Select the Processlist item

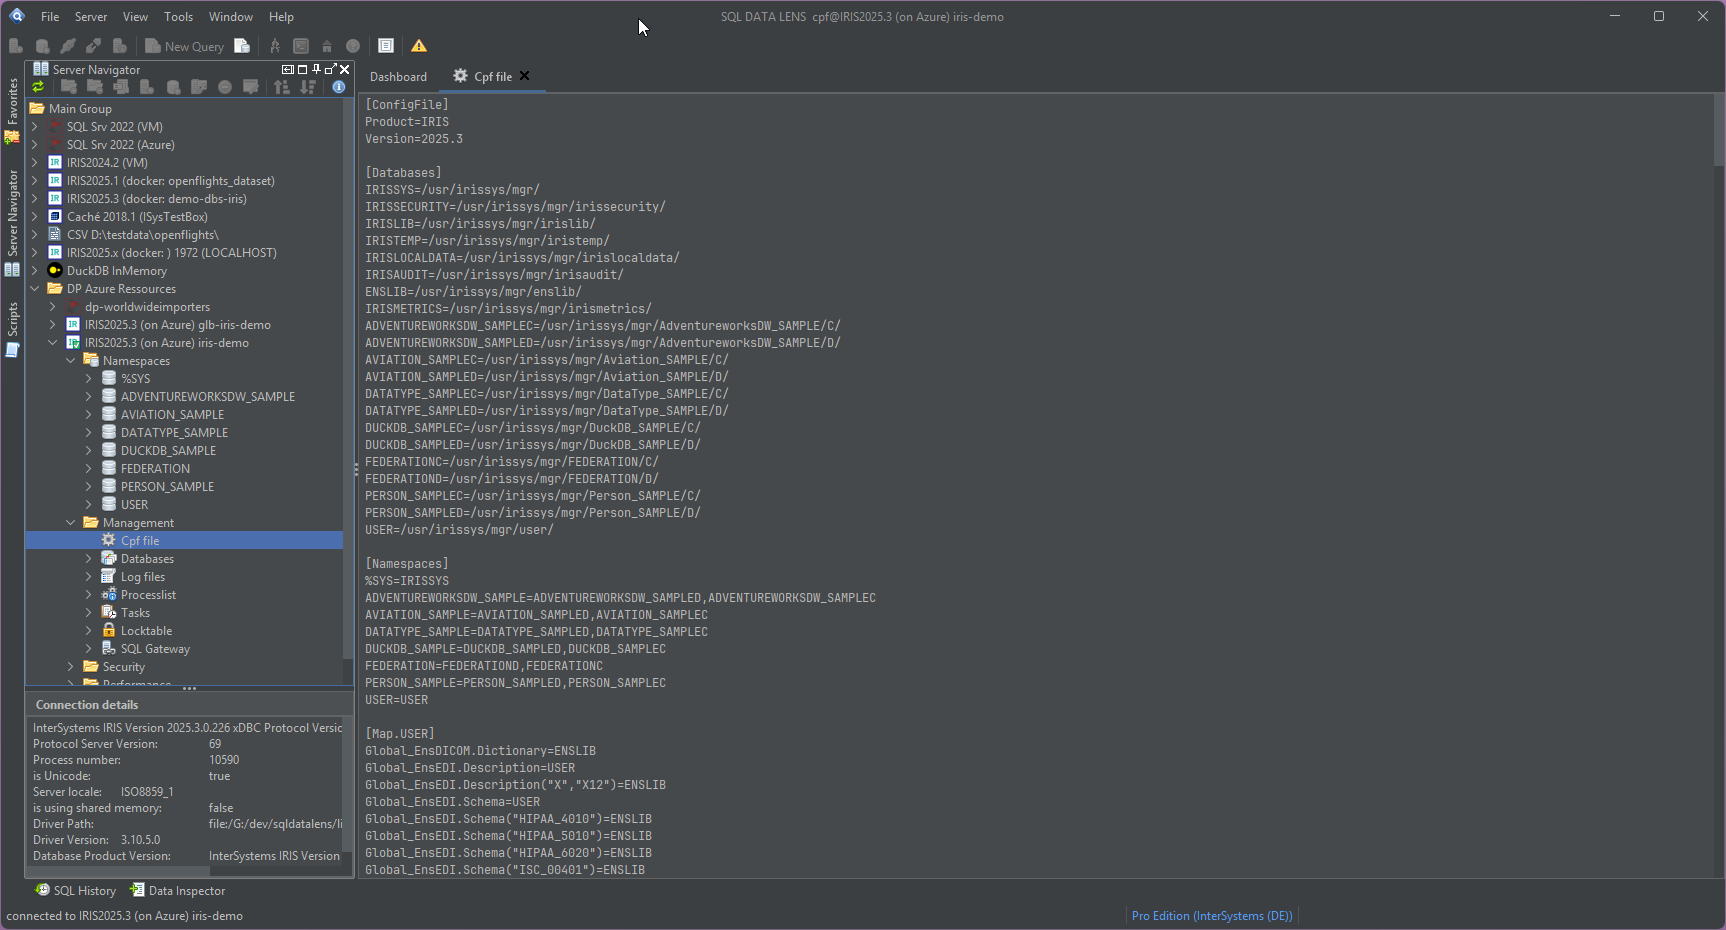[x=148, y=595]
